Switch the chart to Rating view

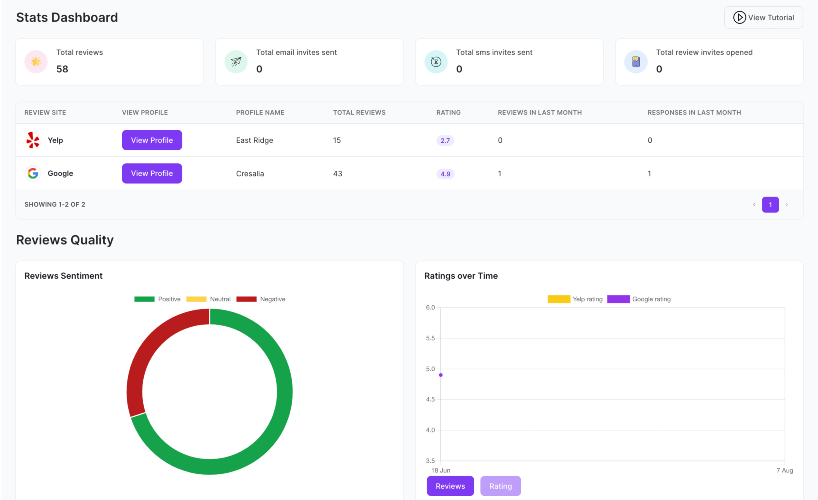click(x=500, y=486)
